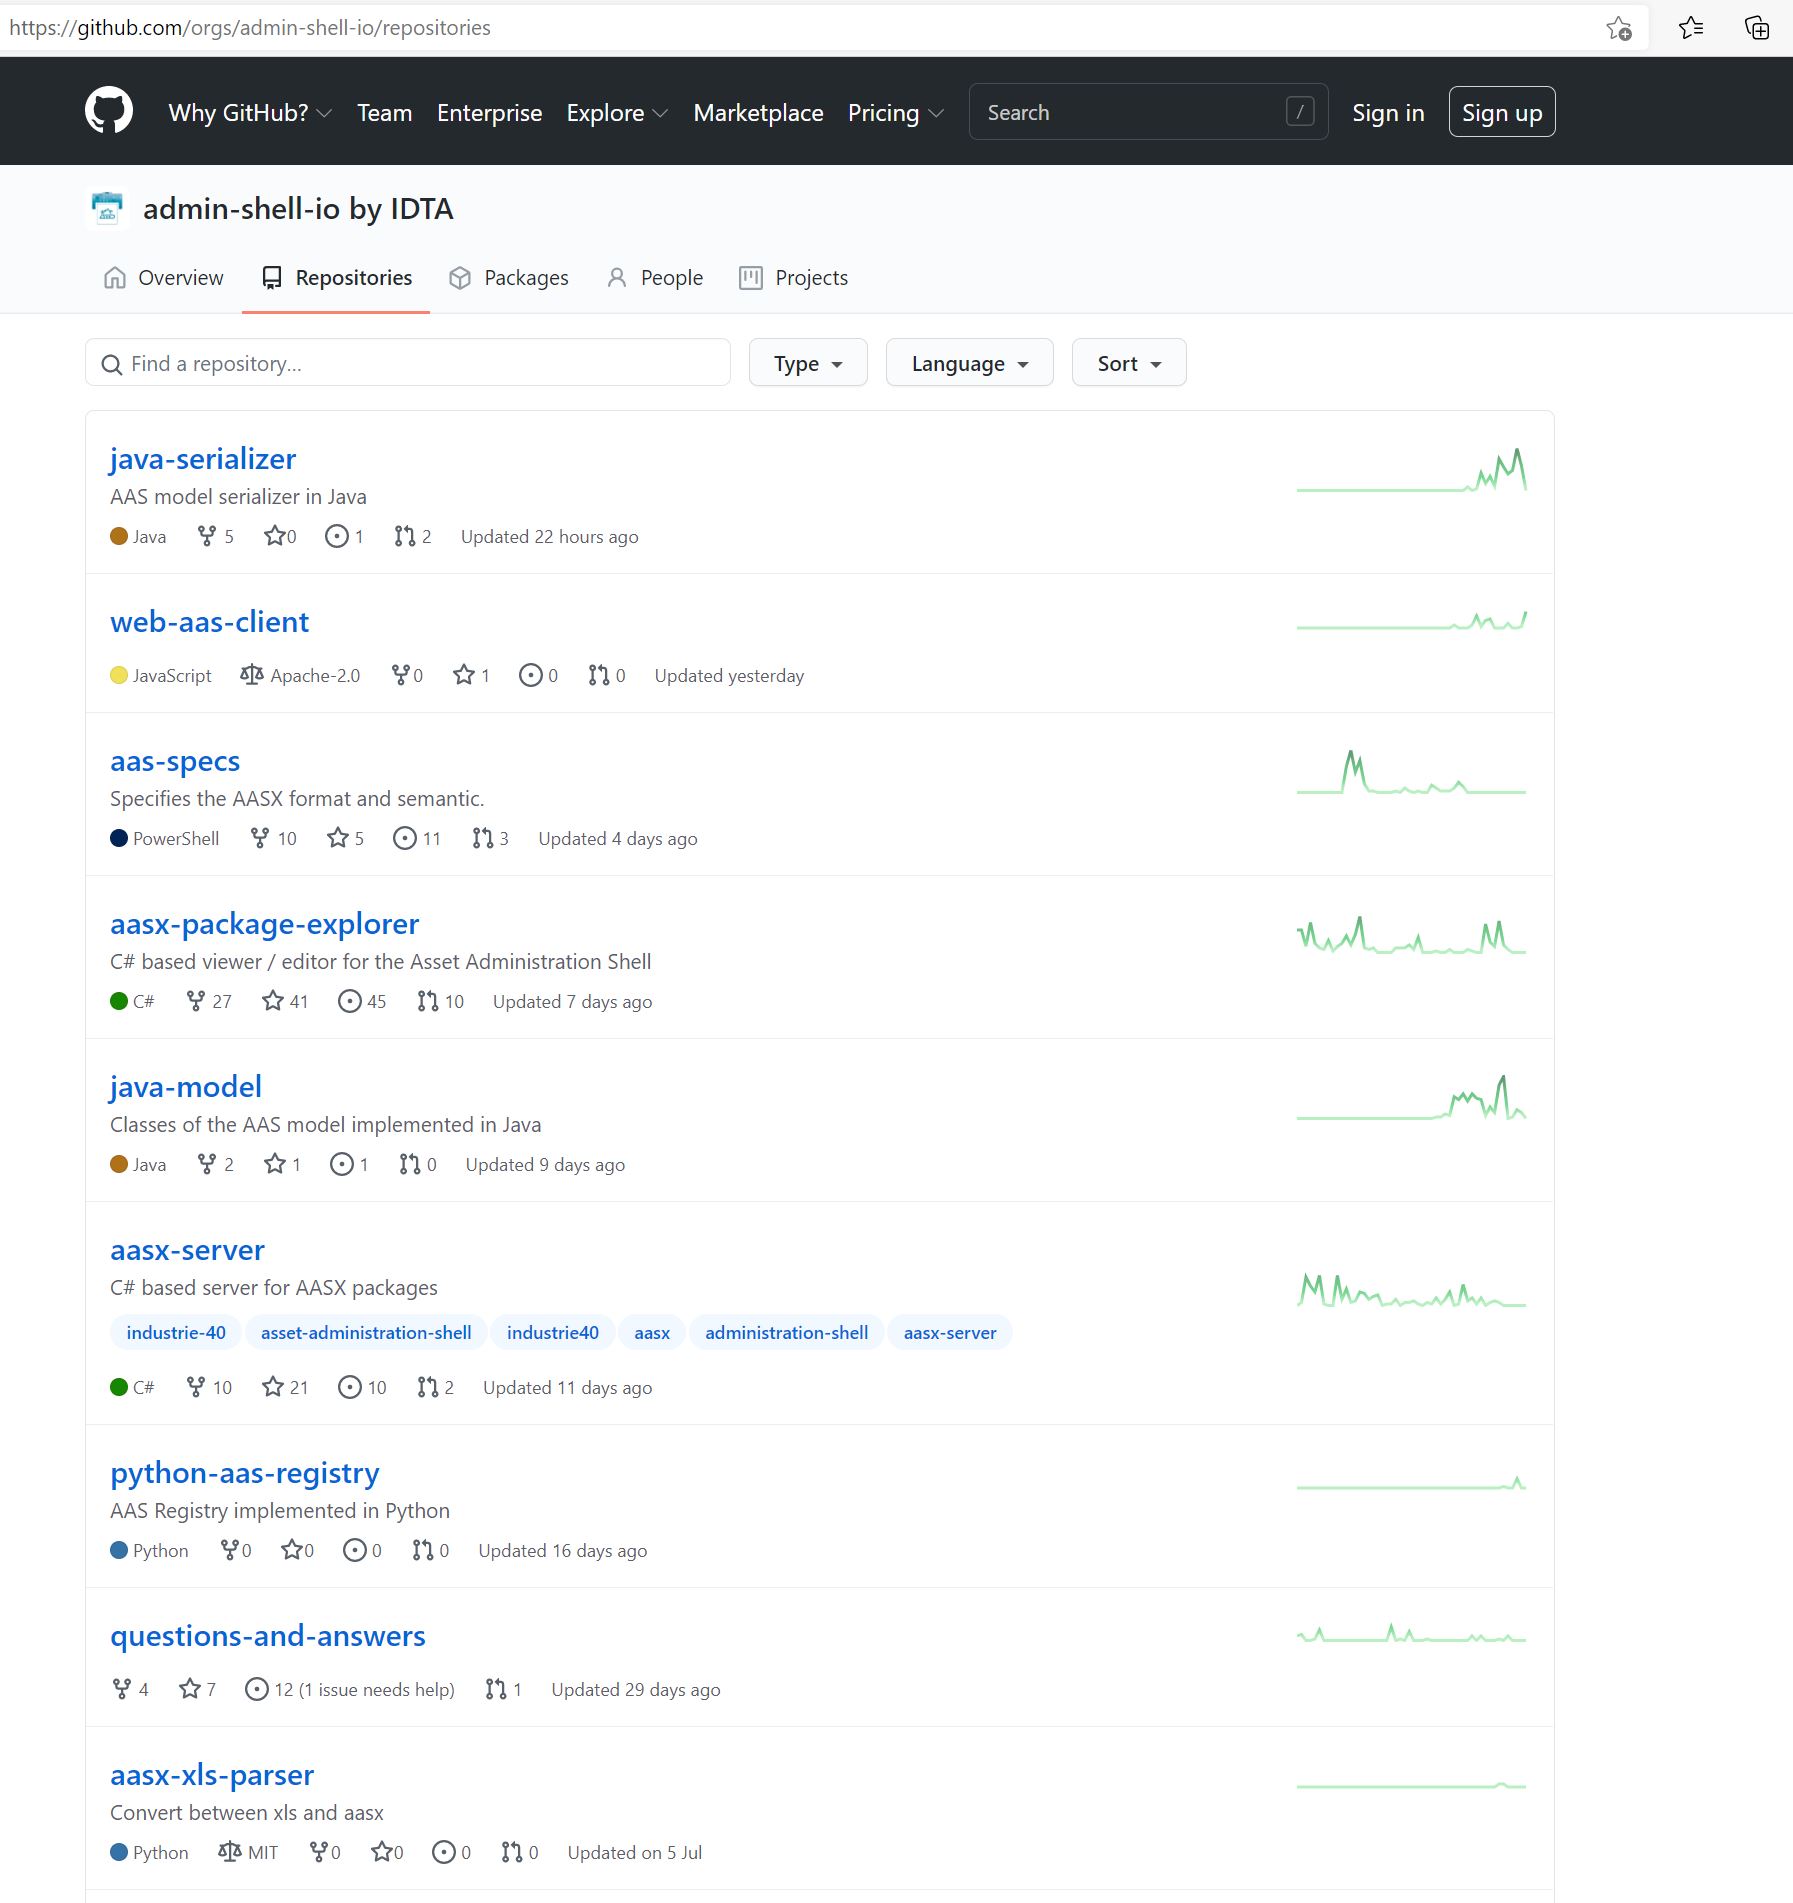Open java-serializer open issues icon
1793x1903 pixels.
[337, 537]
